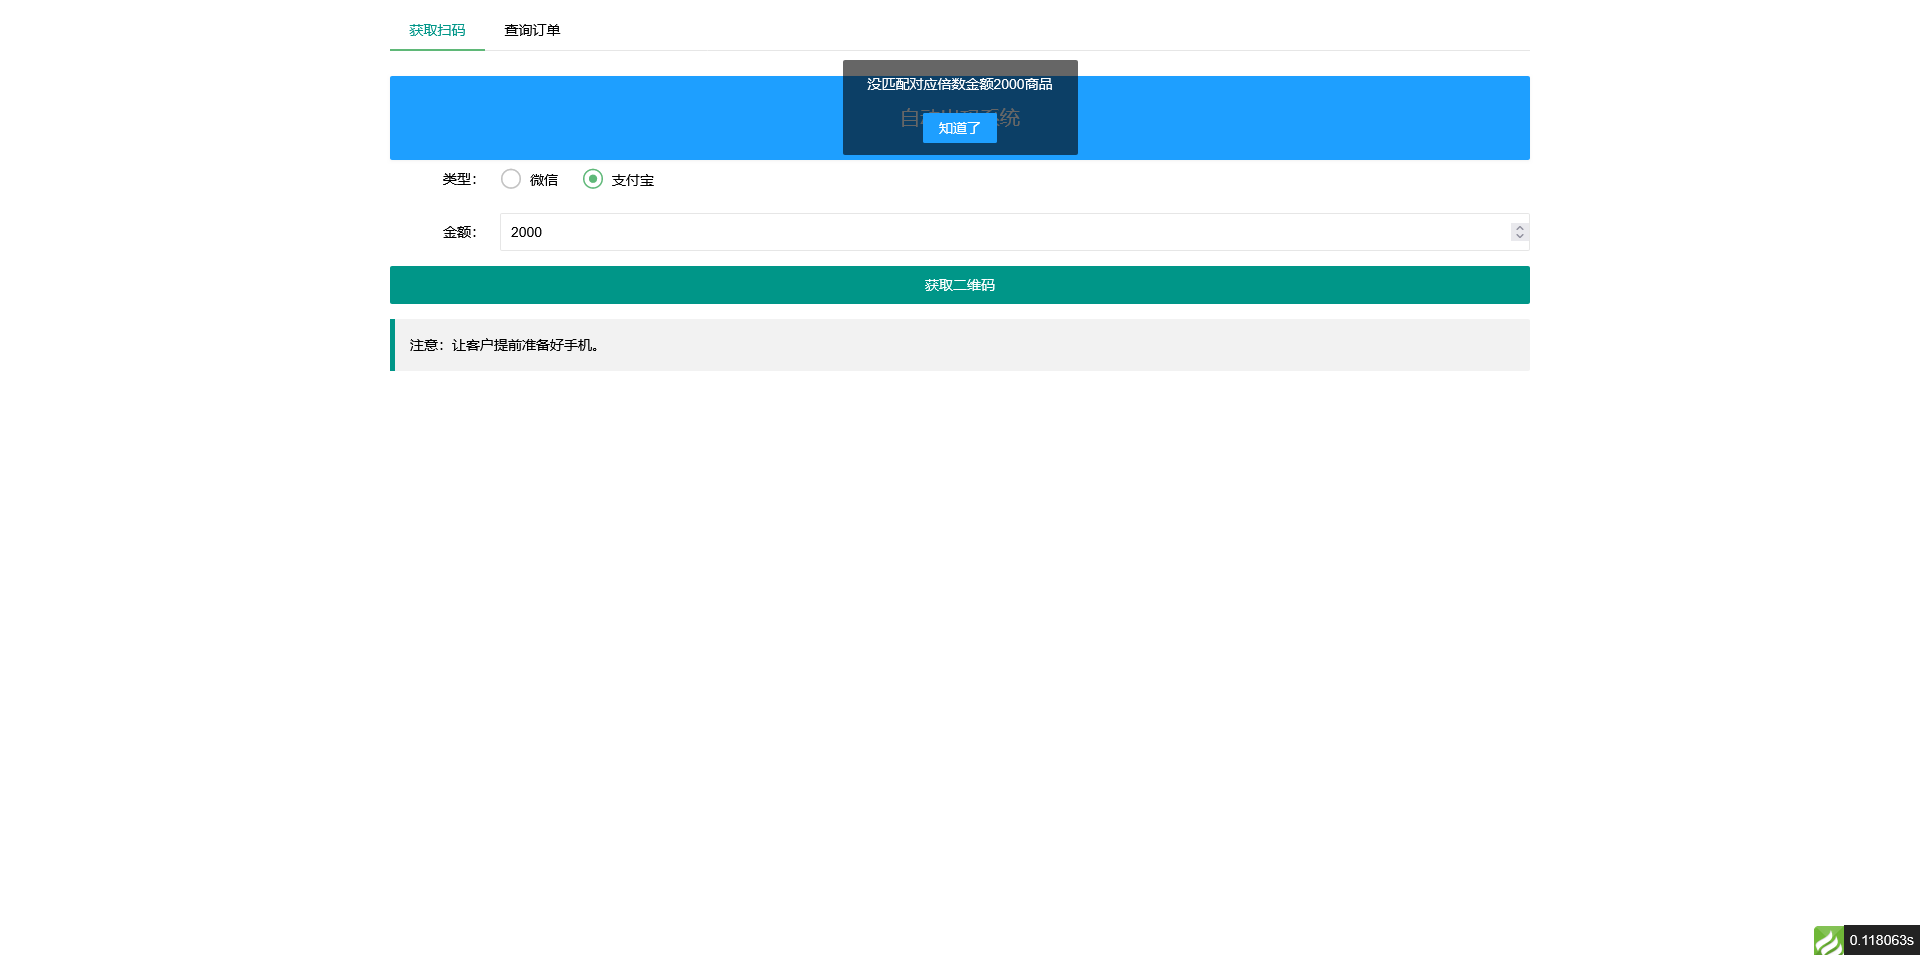Click the 2000 value in amount field
This screenshot has height=955, width=1920.
[526, 232]
